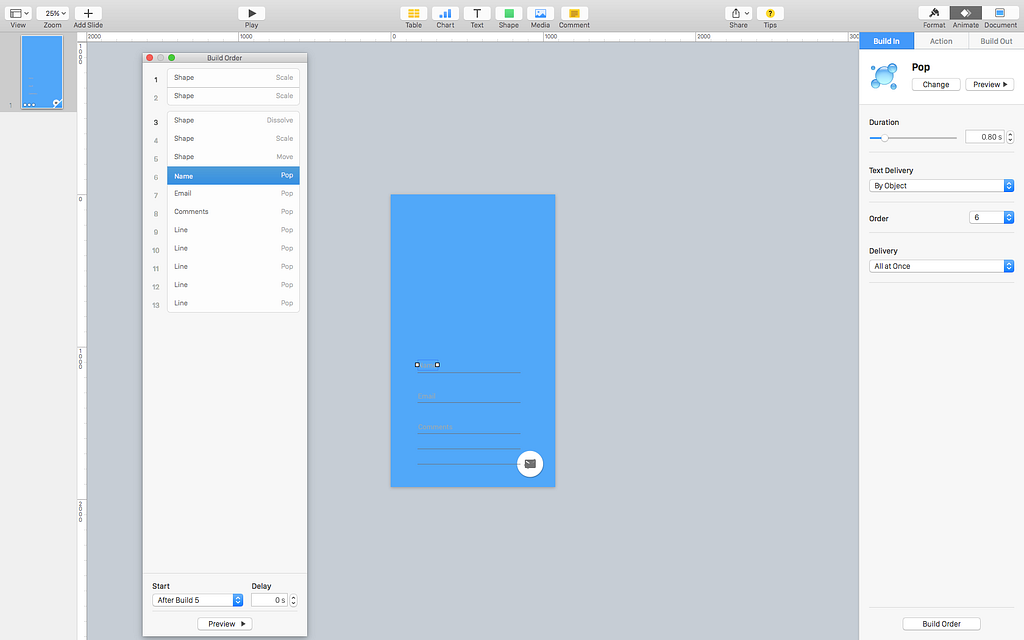The image size is (1024, 640).
Task: Select build 13 Line Pop row
Action: [x=233, y=303]
